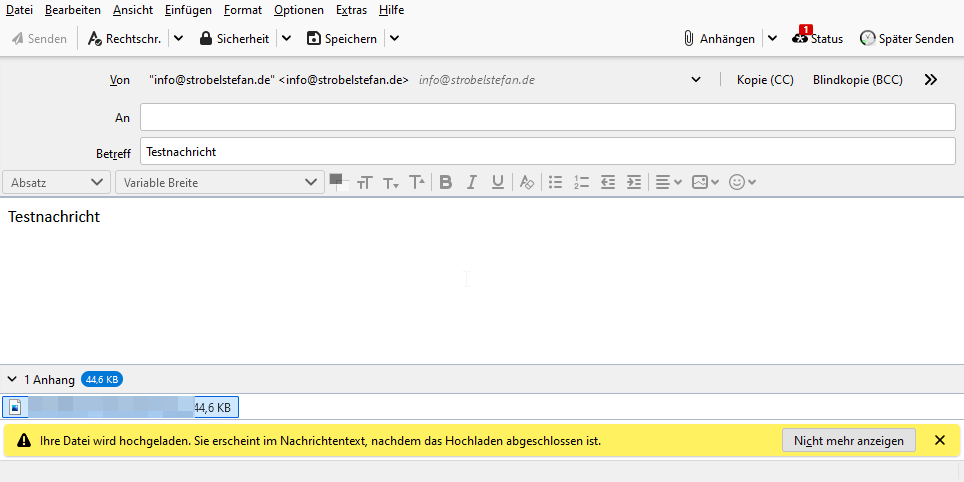Click into the An recipient field
This screenshot has width=964, height=482.
coord(548,117)
